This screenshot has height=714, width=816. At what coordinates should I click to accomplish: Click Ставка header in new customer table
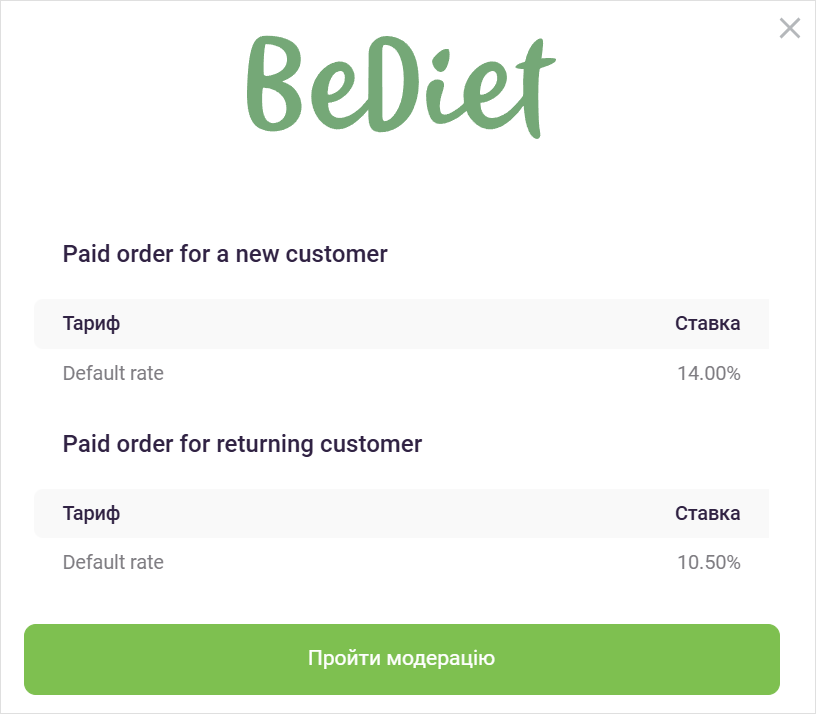pos(707,324)
